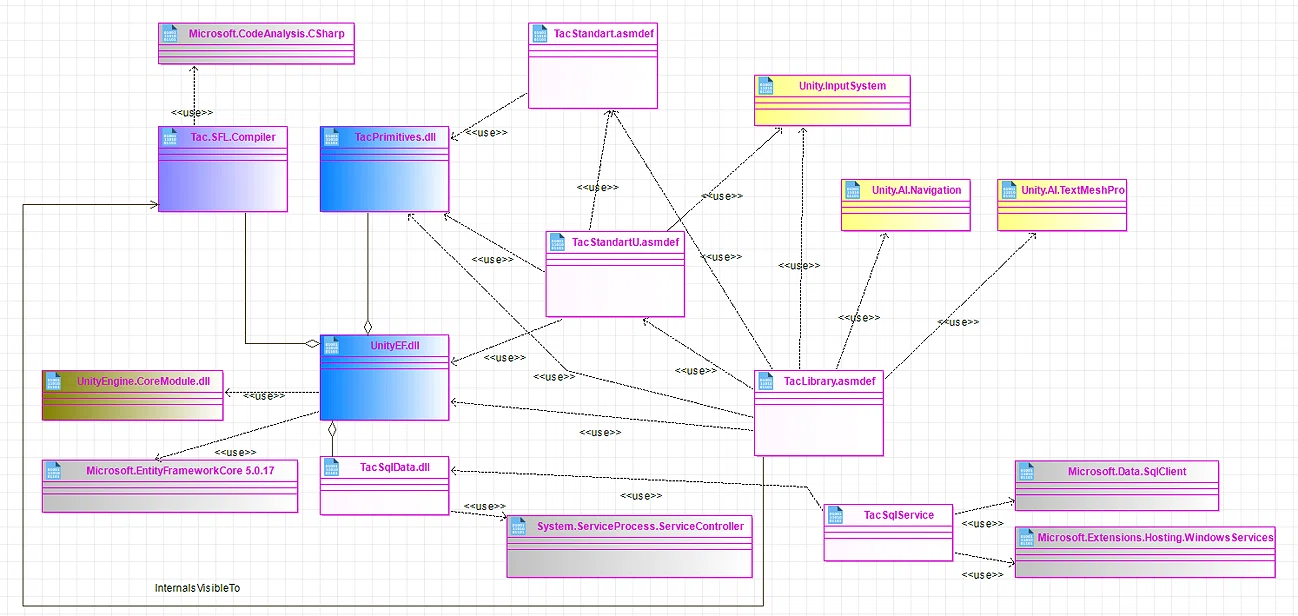Click the UnityEngine.CoreModule.dll box icon
The image size is (1298, 616).
tap(54, 380)
